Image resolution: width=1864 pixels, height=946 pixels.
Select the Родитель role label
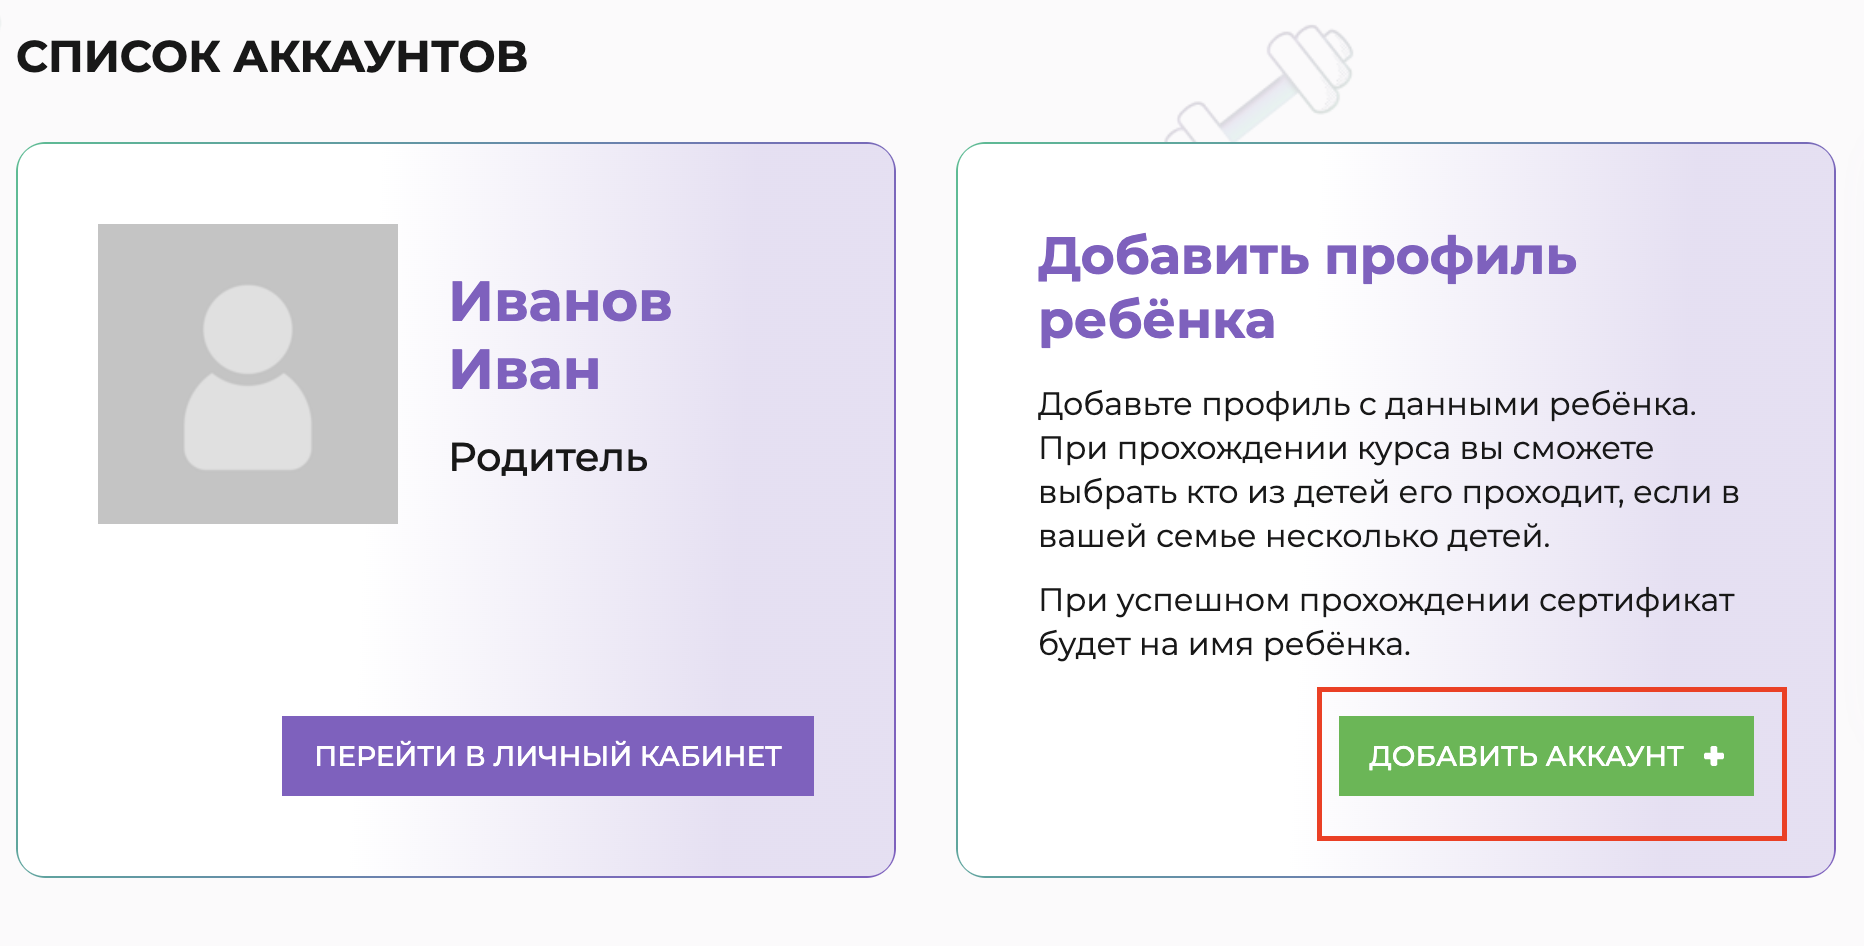[x=548, y=458]
